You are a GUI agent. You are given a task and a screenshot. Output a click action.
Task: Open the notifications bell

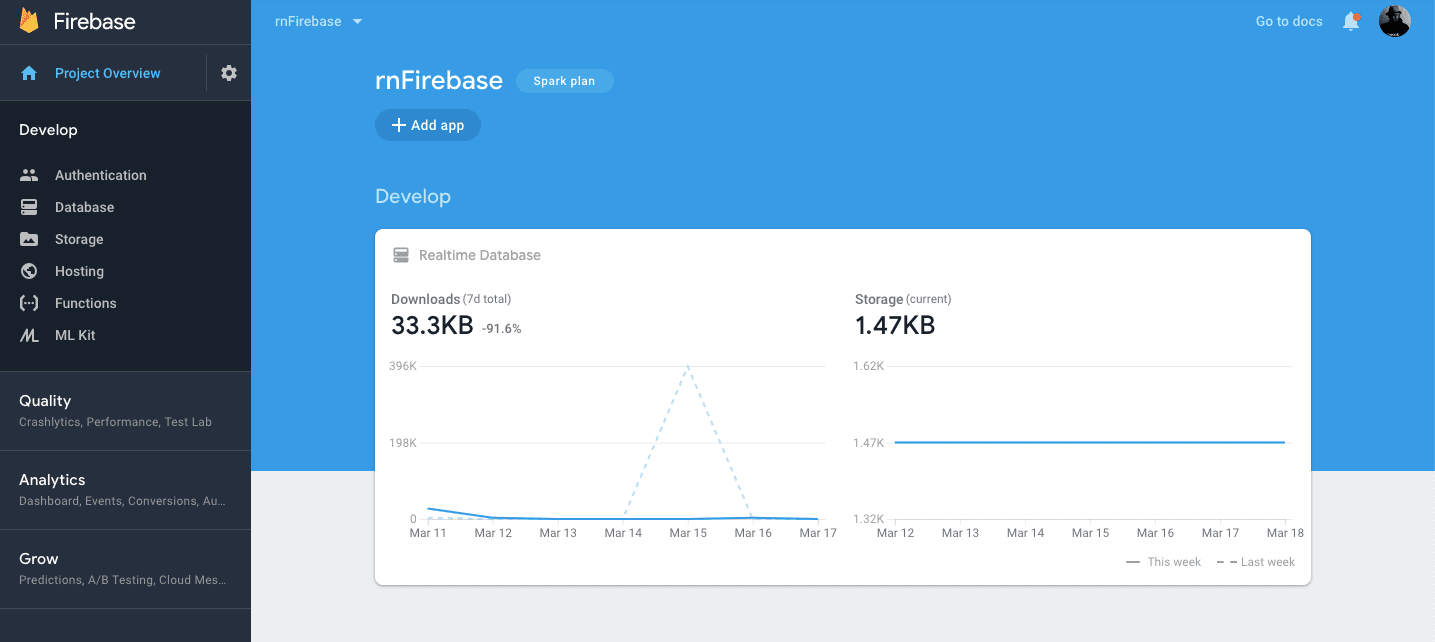(x=1351, y=21)
